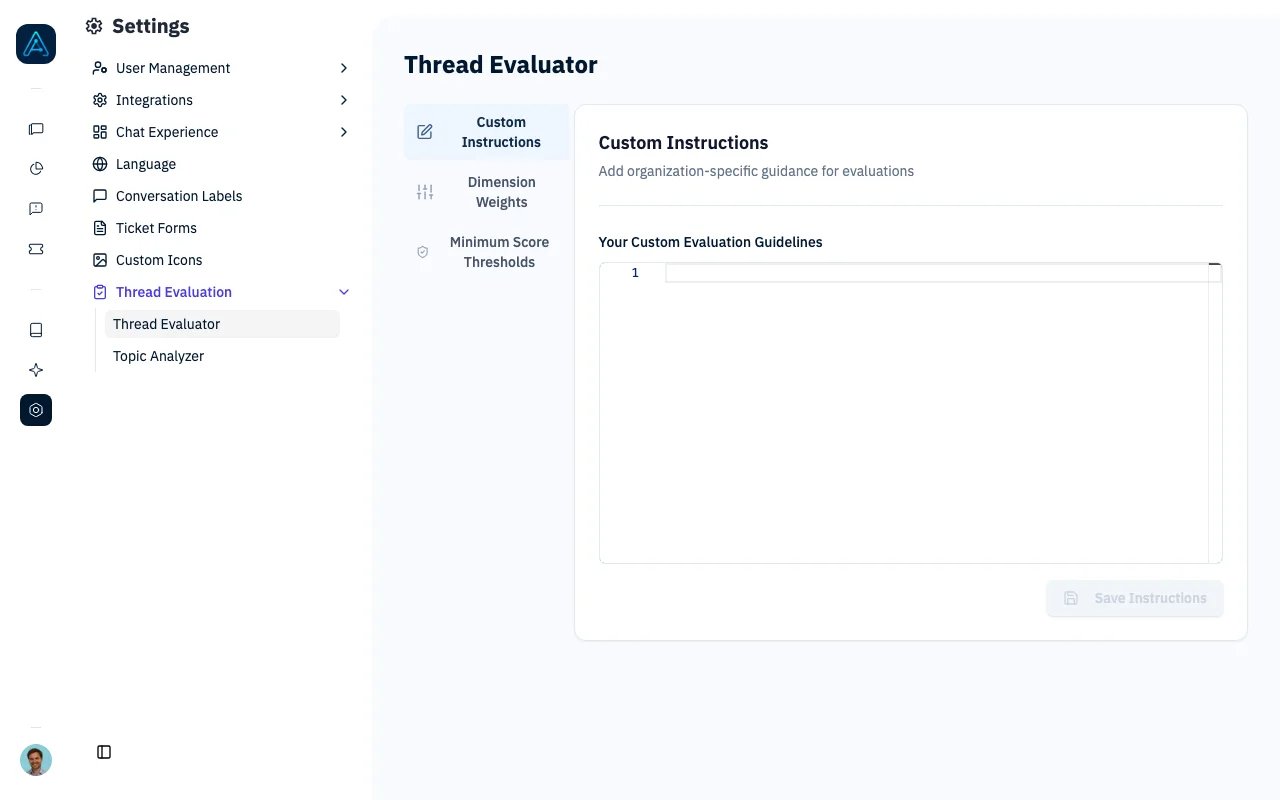
Task: Click the Ticket Forms document icon
Action: coord(100,228)
